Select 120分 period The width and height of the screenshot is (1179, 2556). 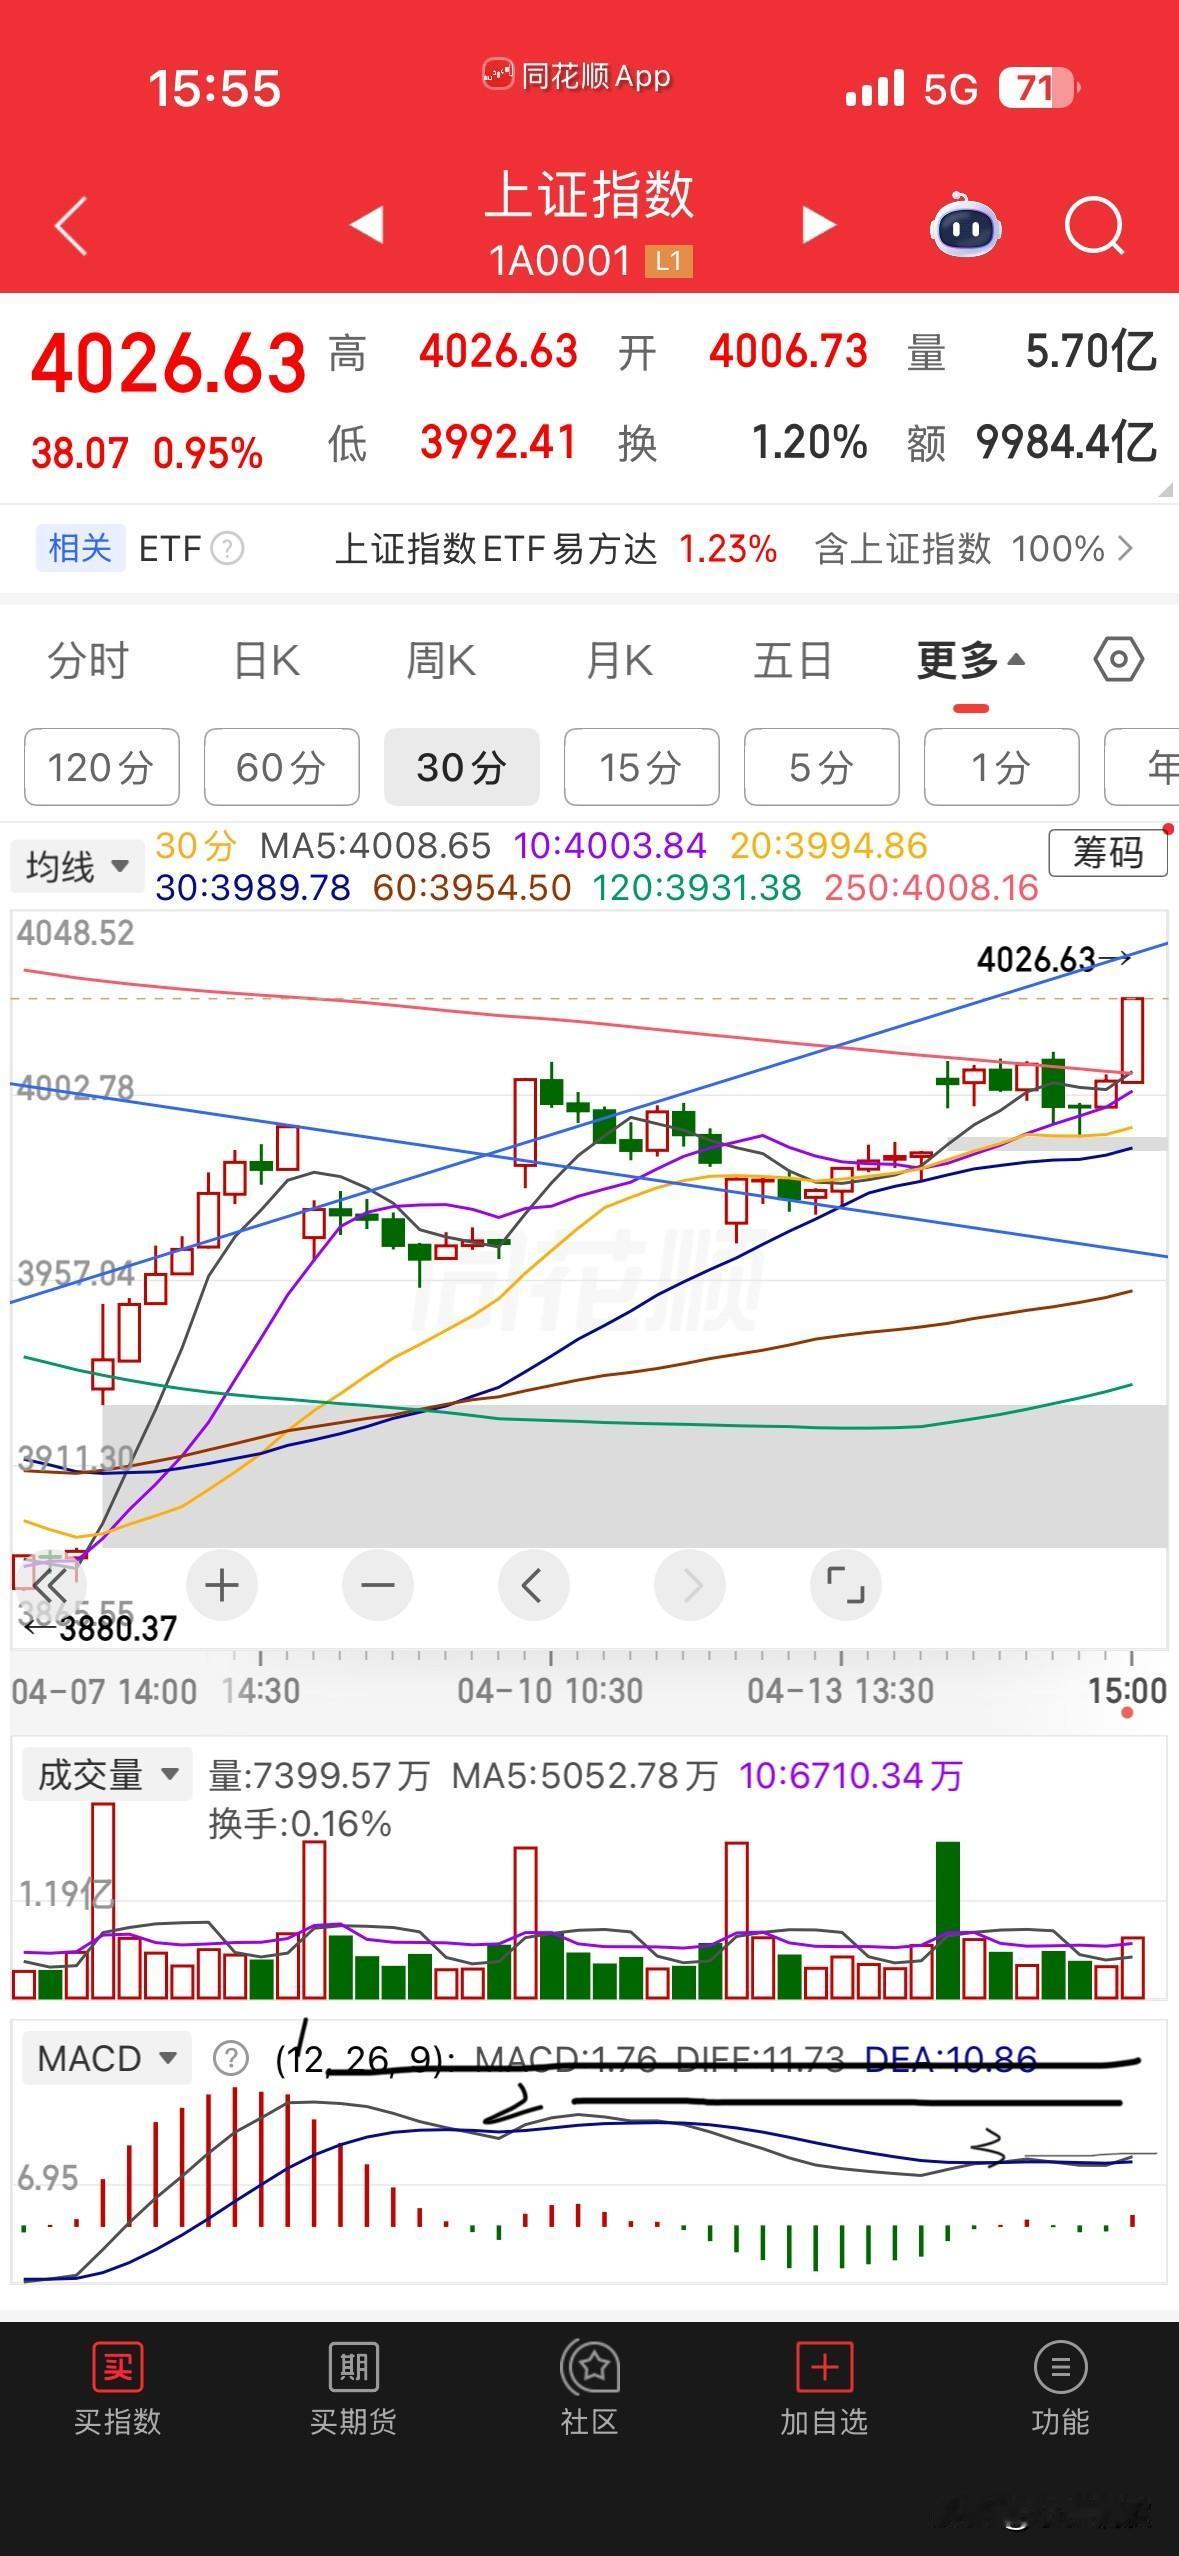102,767
